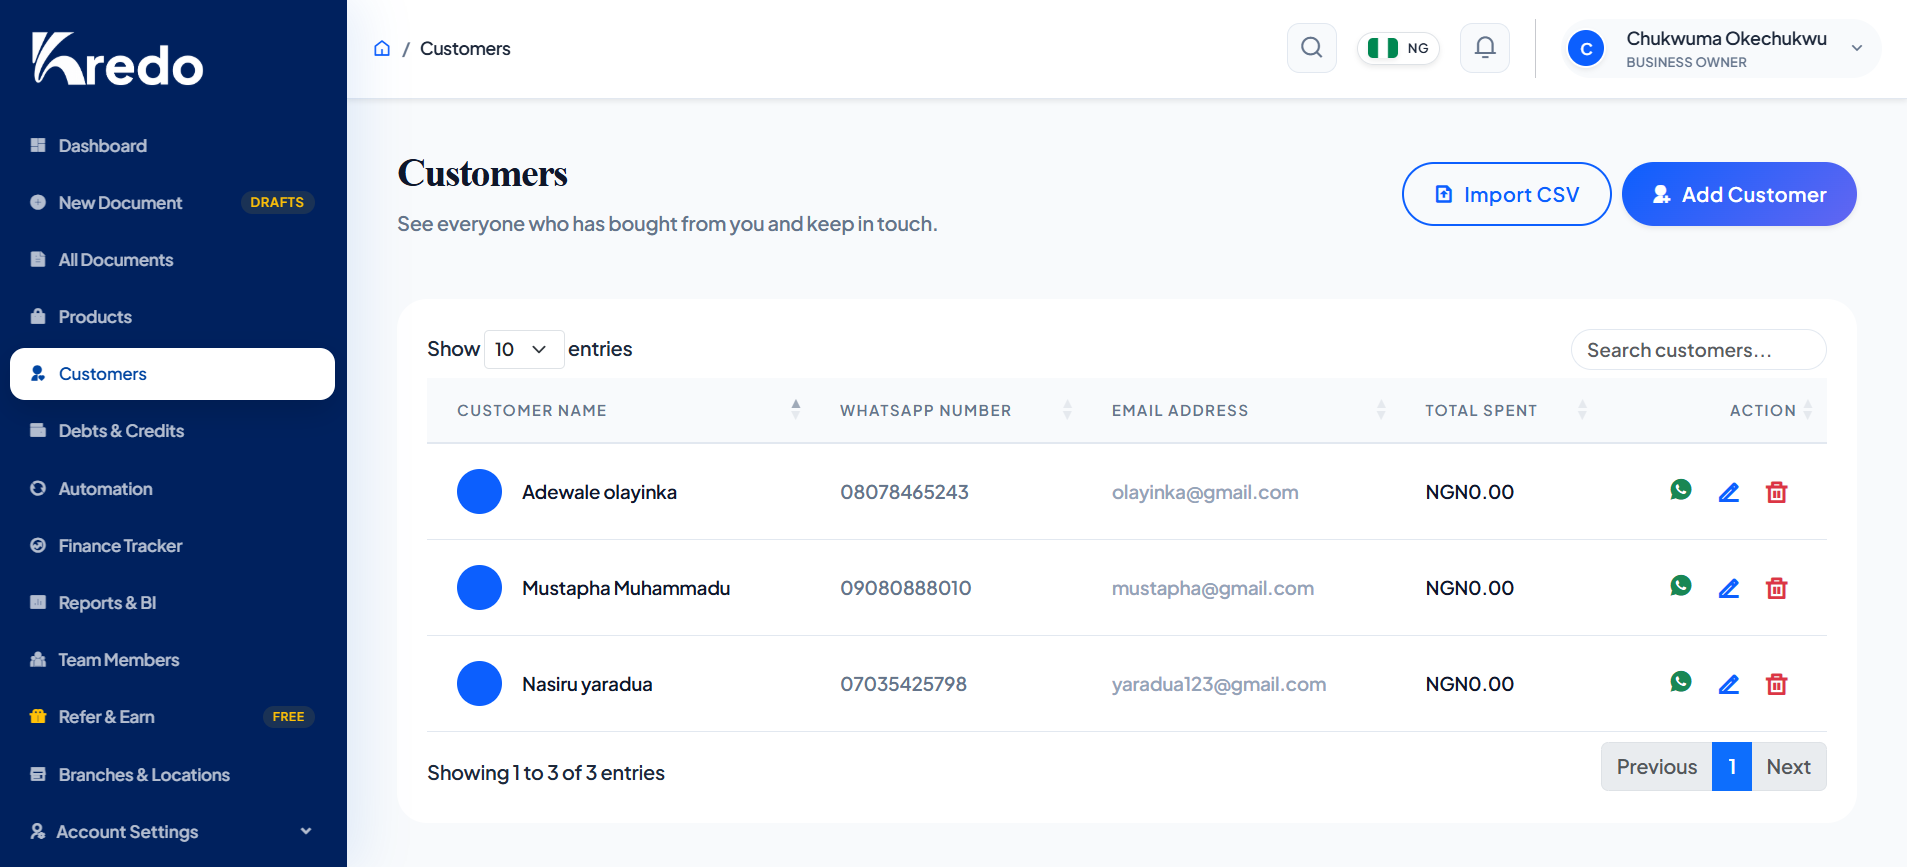
Task: Delete Adewale olayinka from customers
Action: [1777, 492]
